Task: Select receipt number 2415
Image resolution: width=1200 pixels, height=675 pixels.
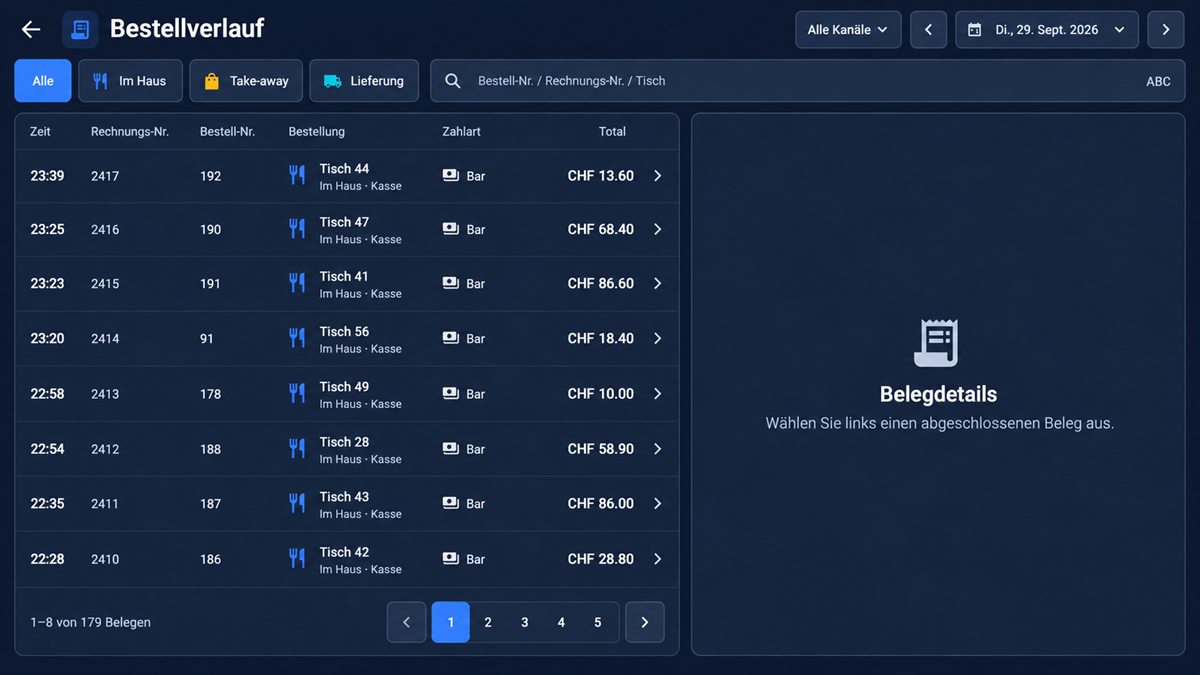Action: tap(105, 284)
